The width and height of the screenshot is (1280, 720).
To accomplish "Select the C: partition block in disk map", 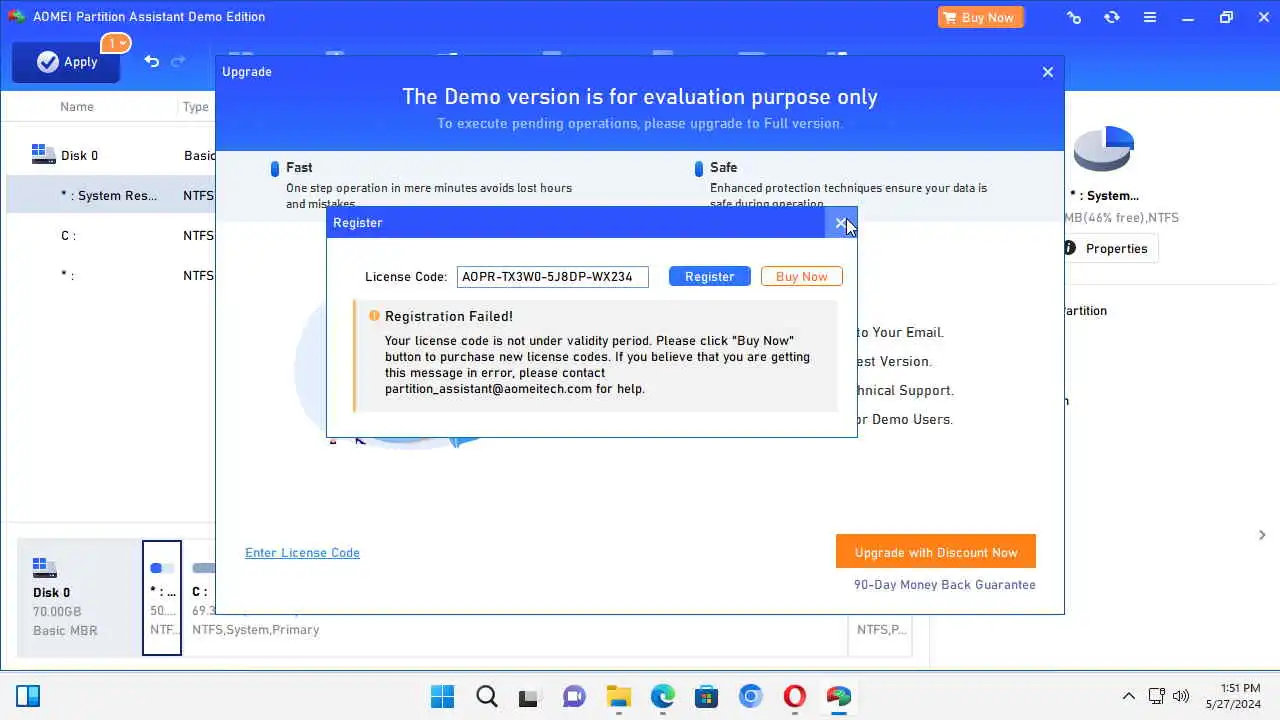I will pyautogui.click(x=515, y=598).
